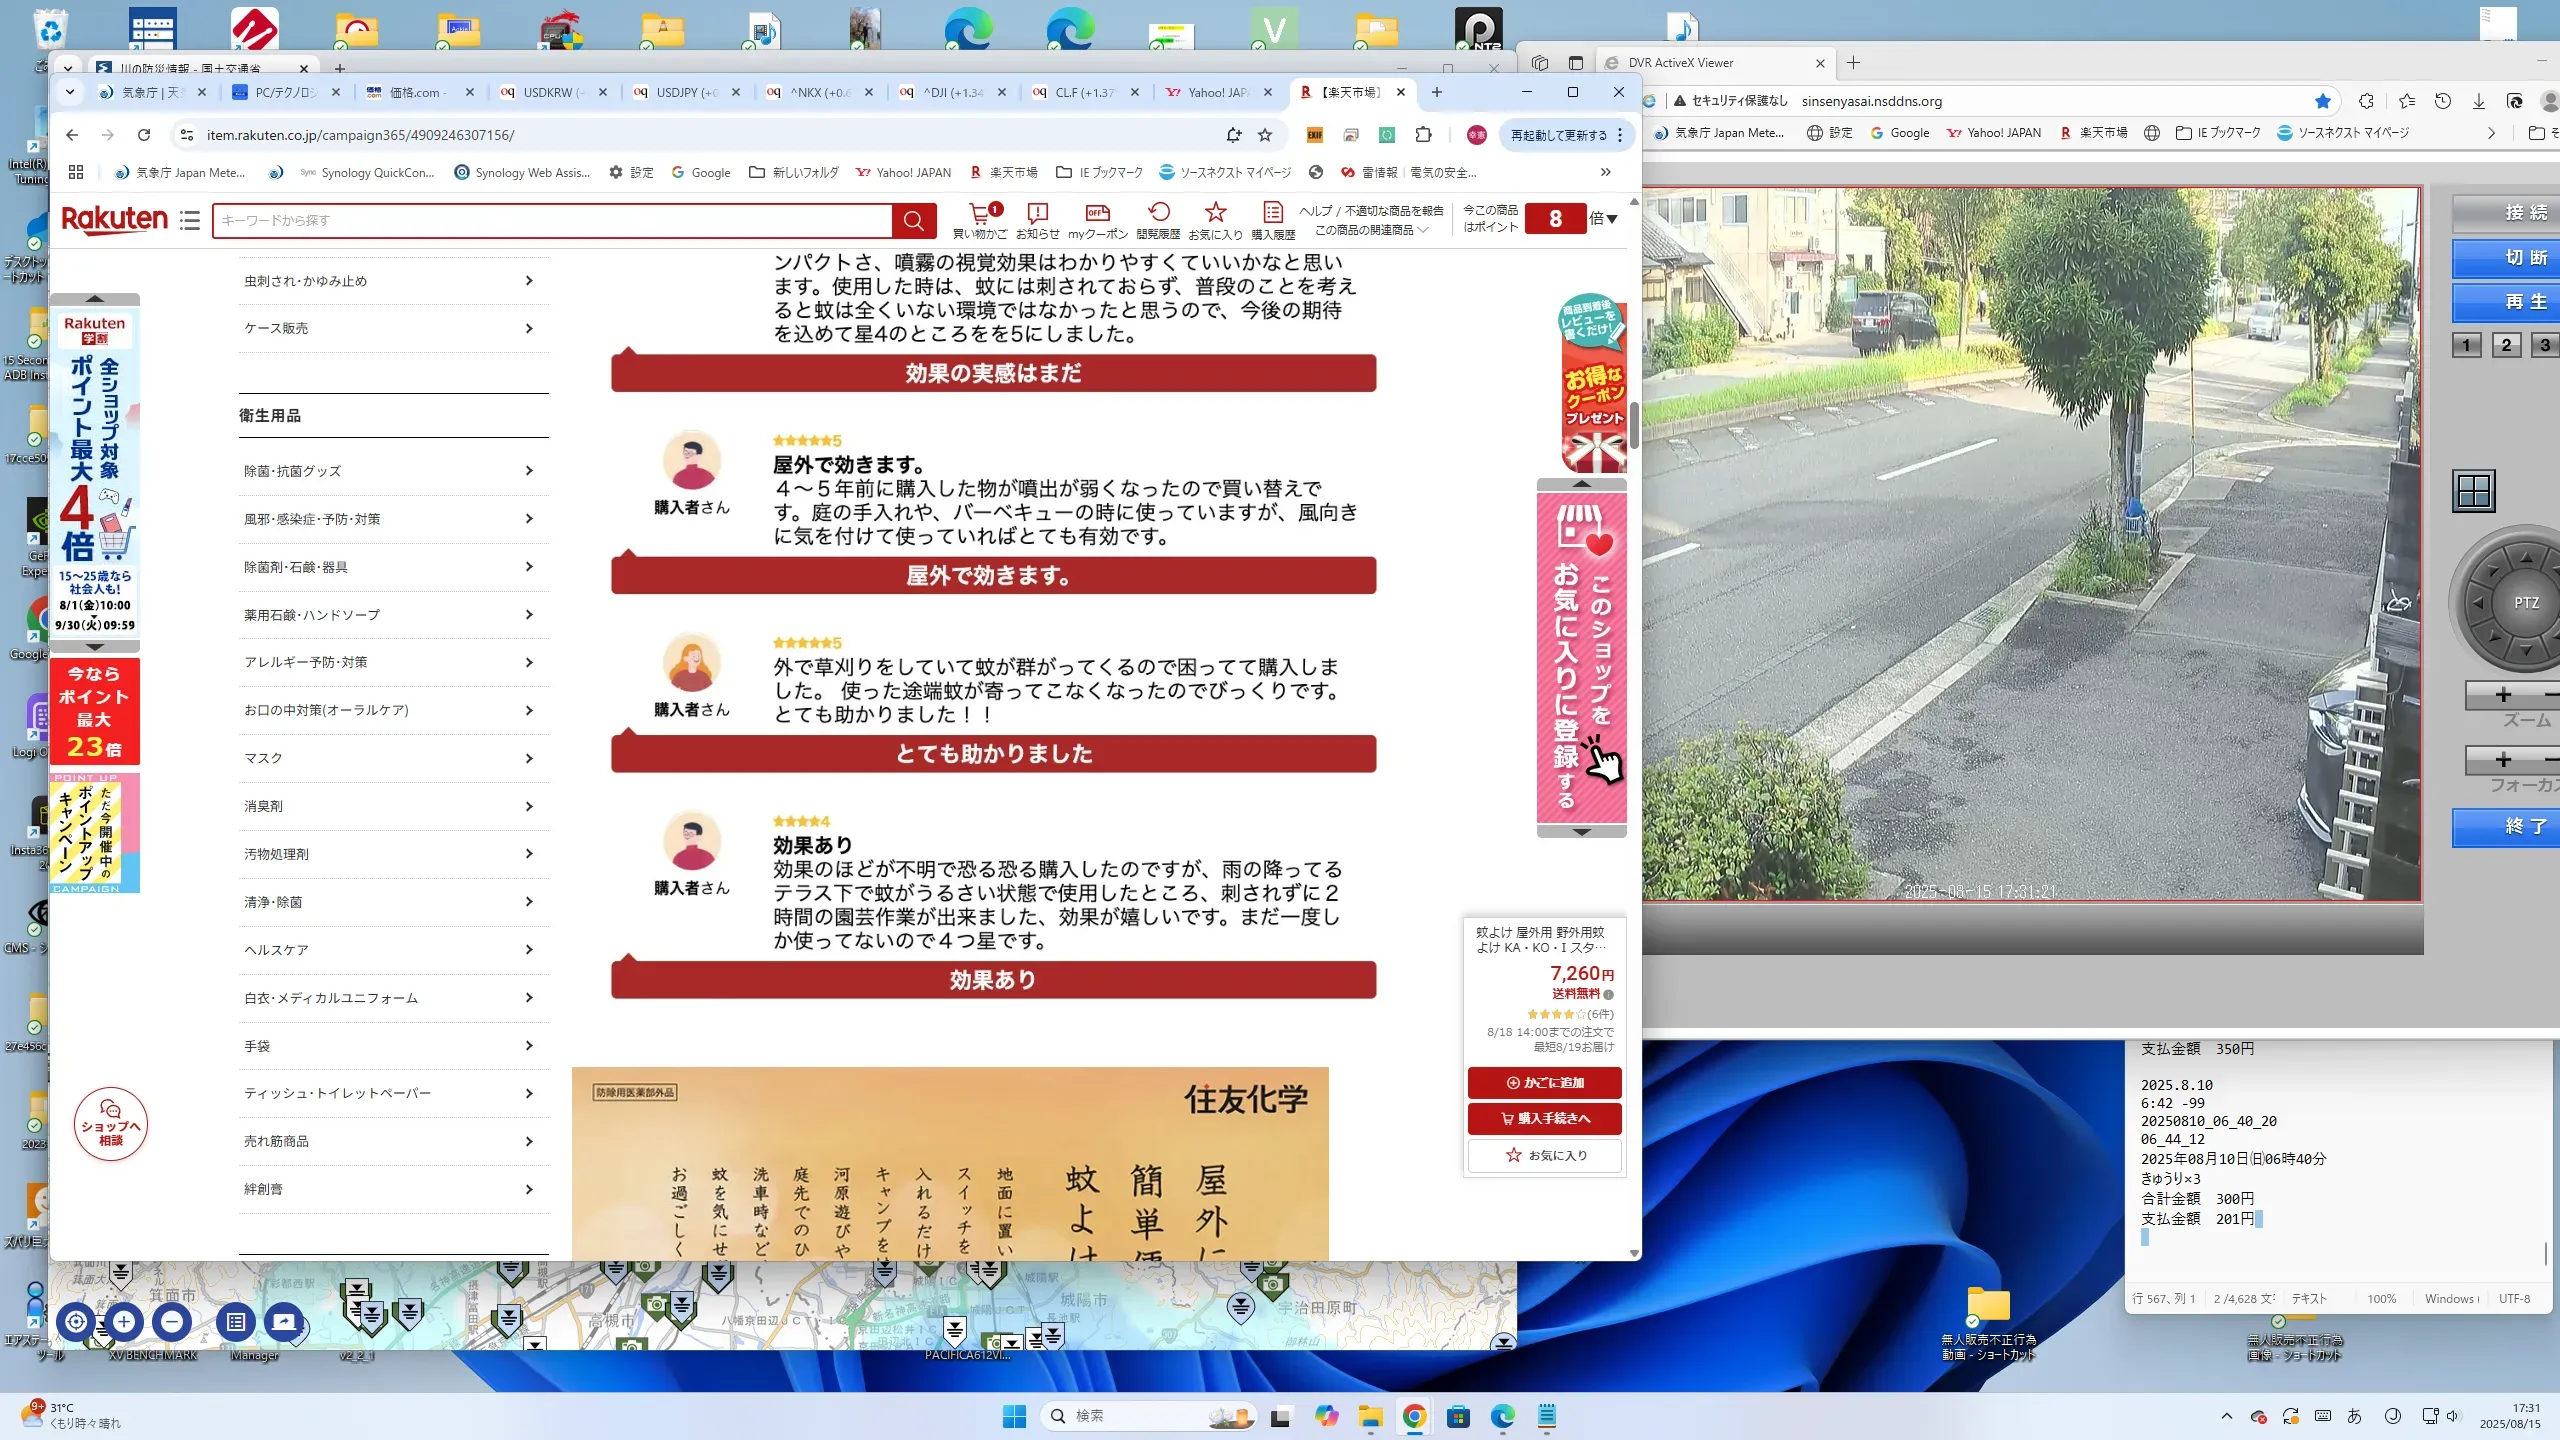Image resolution: width=2560 pixels, height=1440 pixels.
Task: Open Rakuten category hamburger menu
Action: tap(190, 220)
